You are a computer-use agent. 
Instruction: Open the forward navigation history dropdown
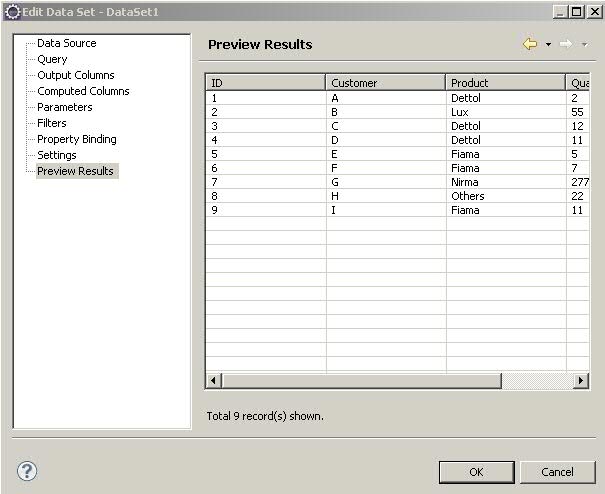(585, 44)
